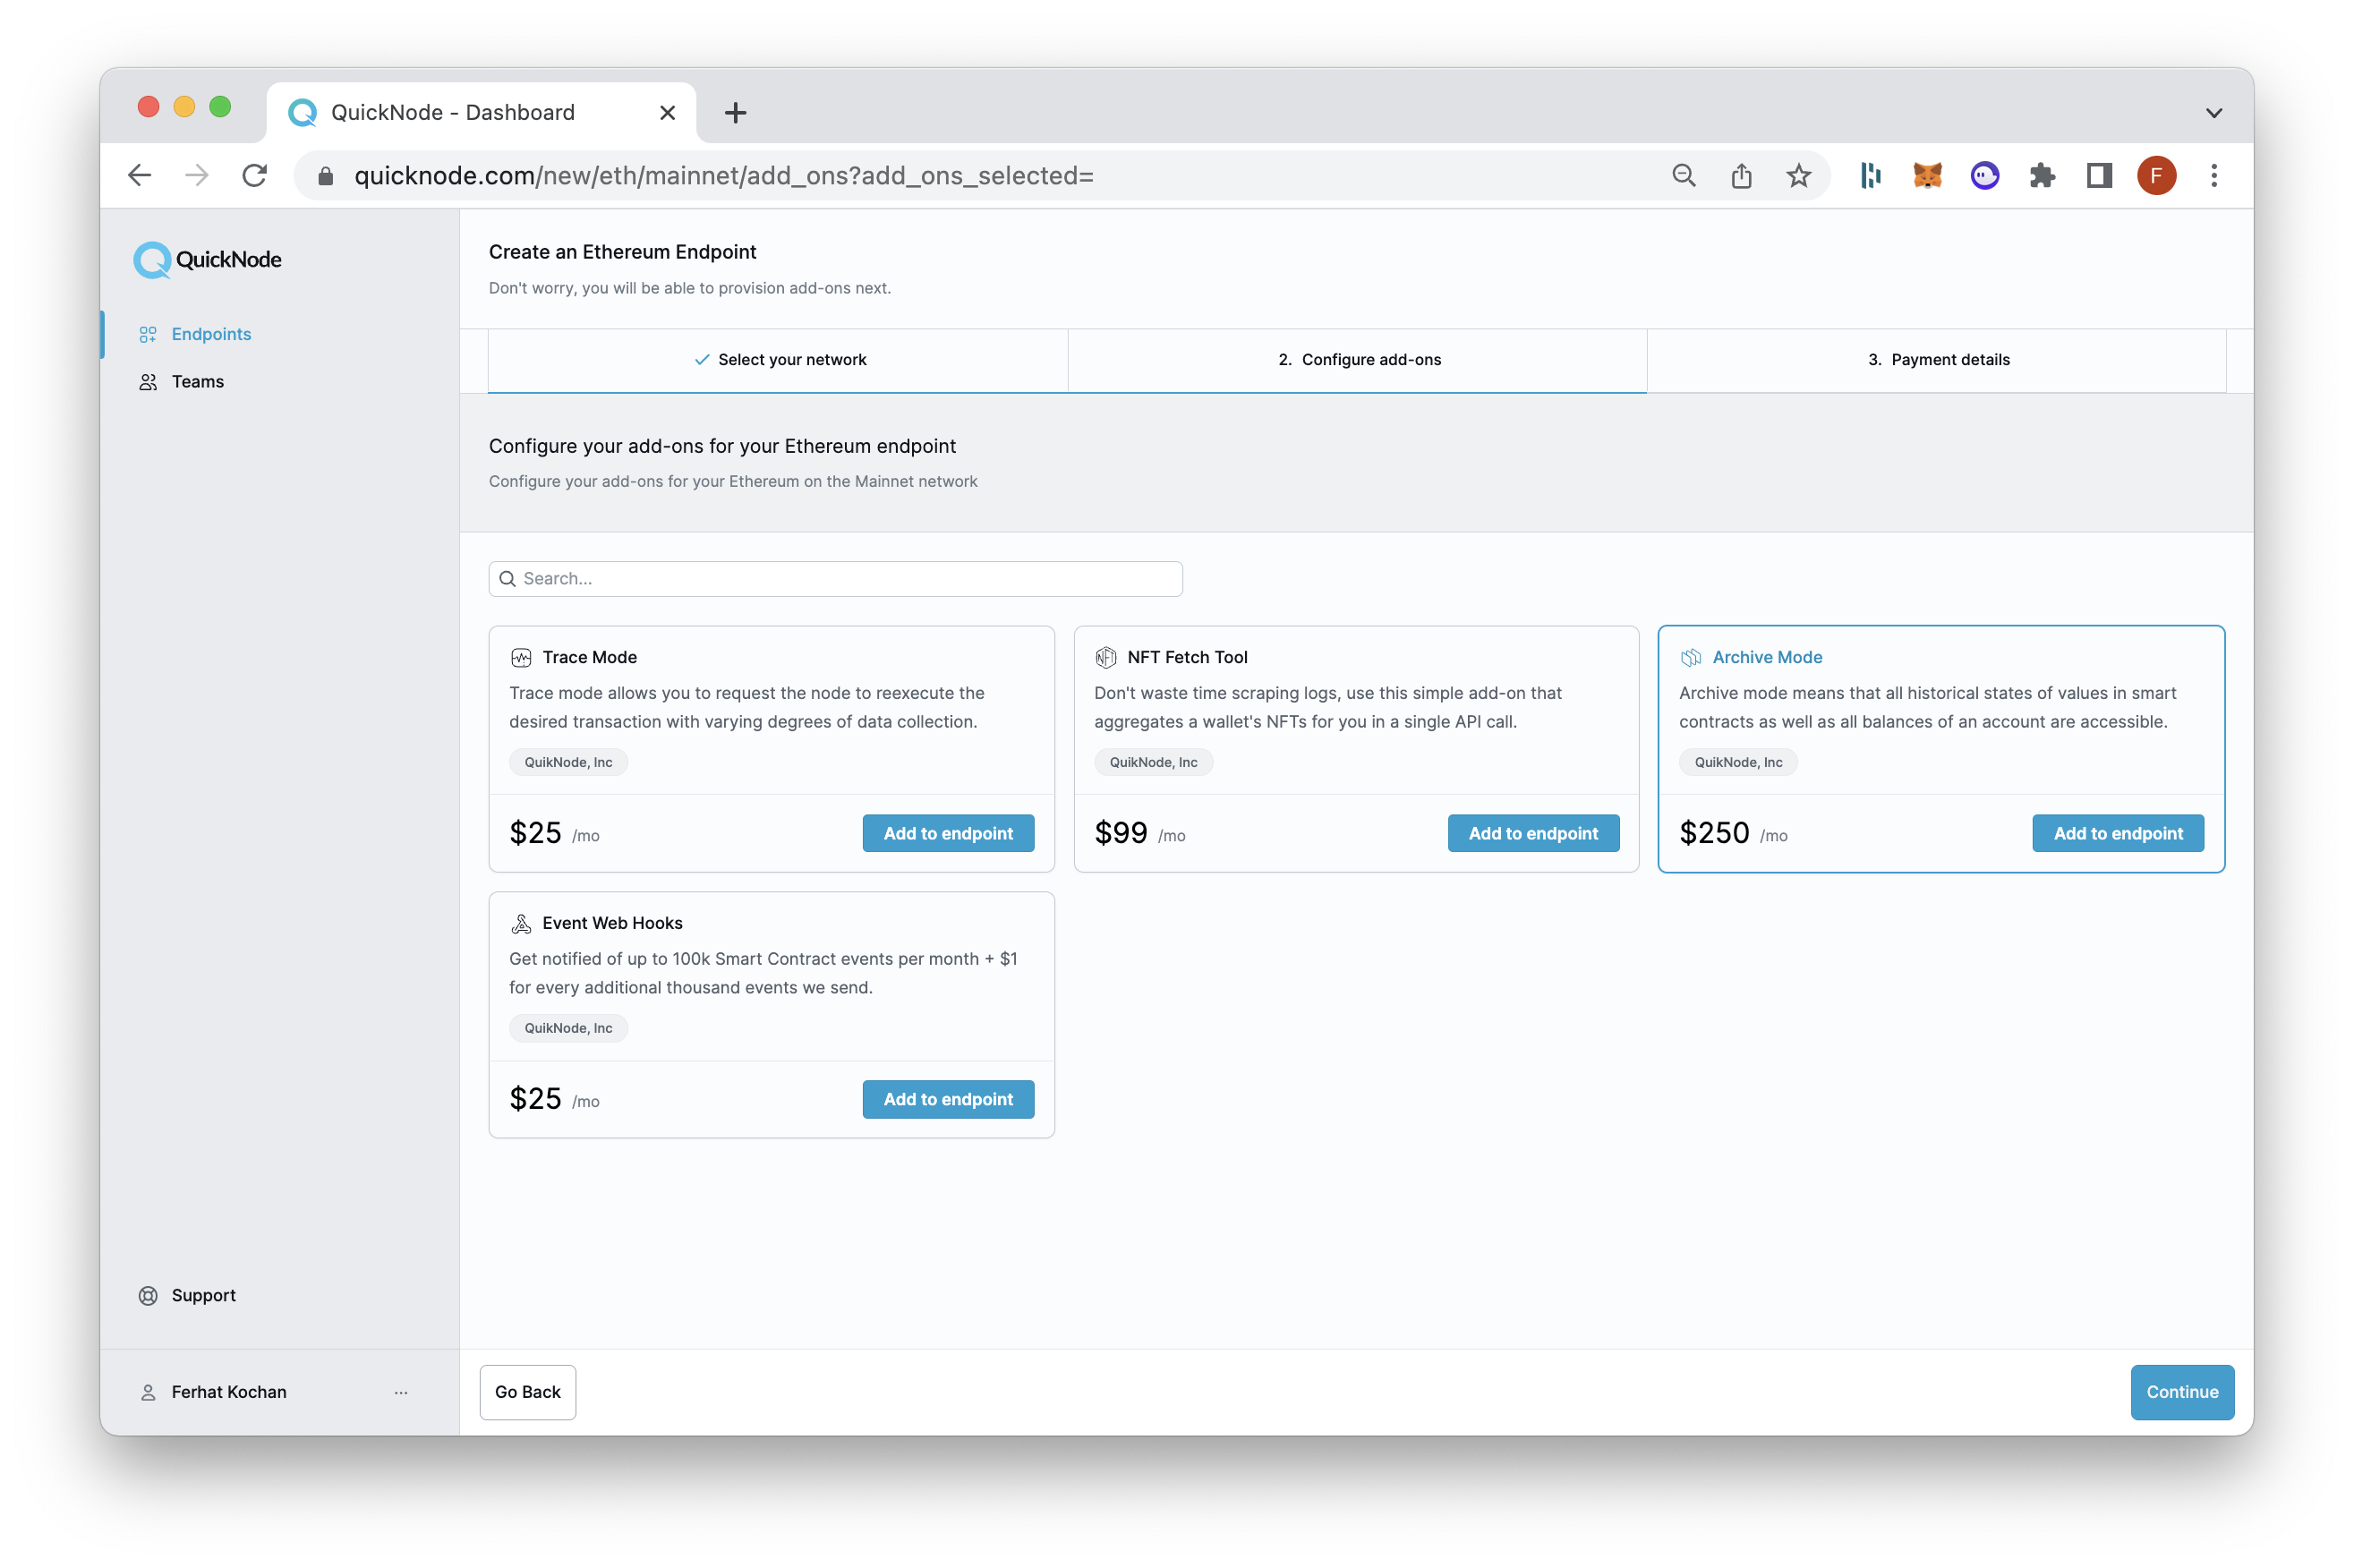Open the Extensions puzzle icon
Screen dimensions: 2354x1568
2042,176
